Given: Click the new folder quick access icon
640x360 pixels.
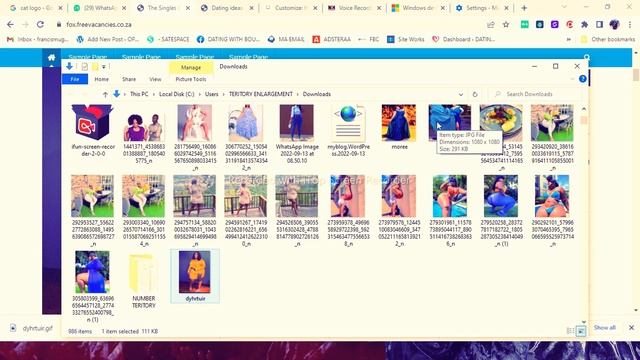Looking at the screenshot, I should [x=95, y=67].
